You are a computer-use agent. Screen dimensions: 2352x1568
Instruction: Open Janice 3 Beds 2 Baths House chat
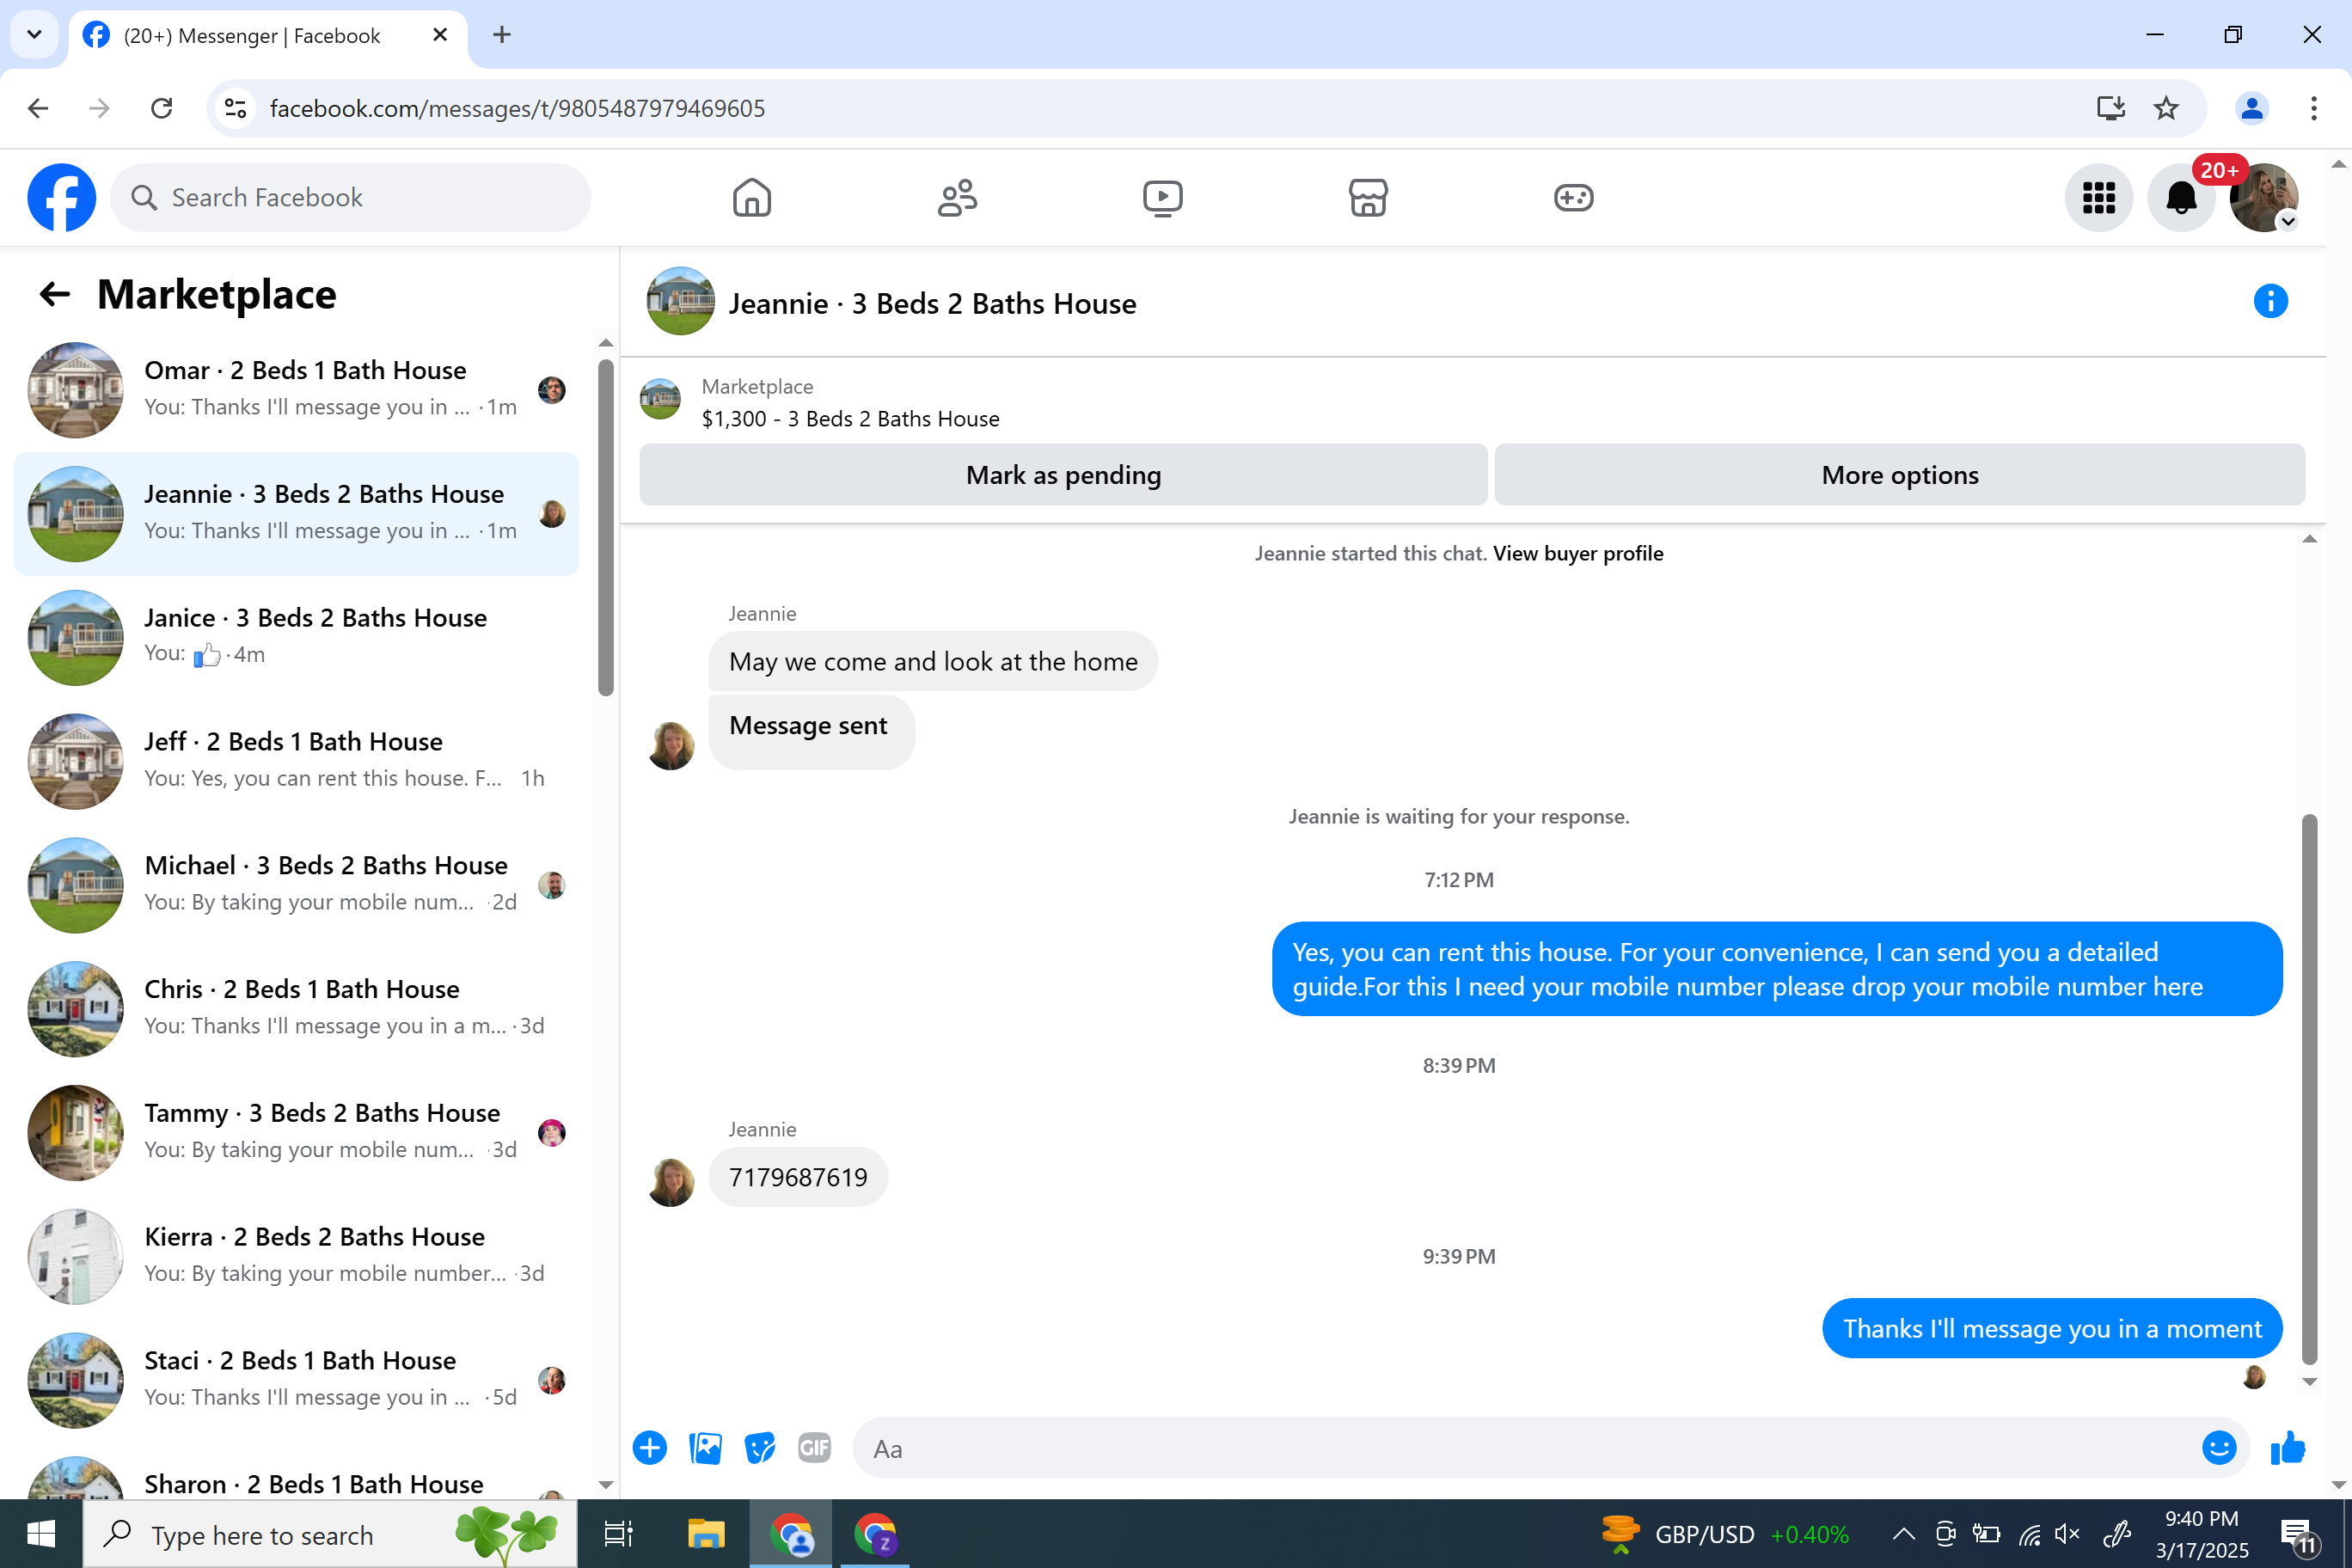297,637
